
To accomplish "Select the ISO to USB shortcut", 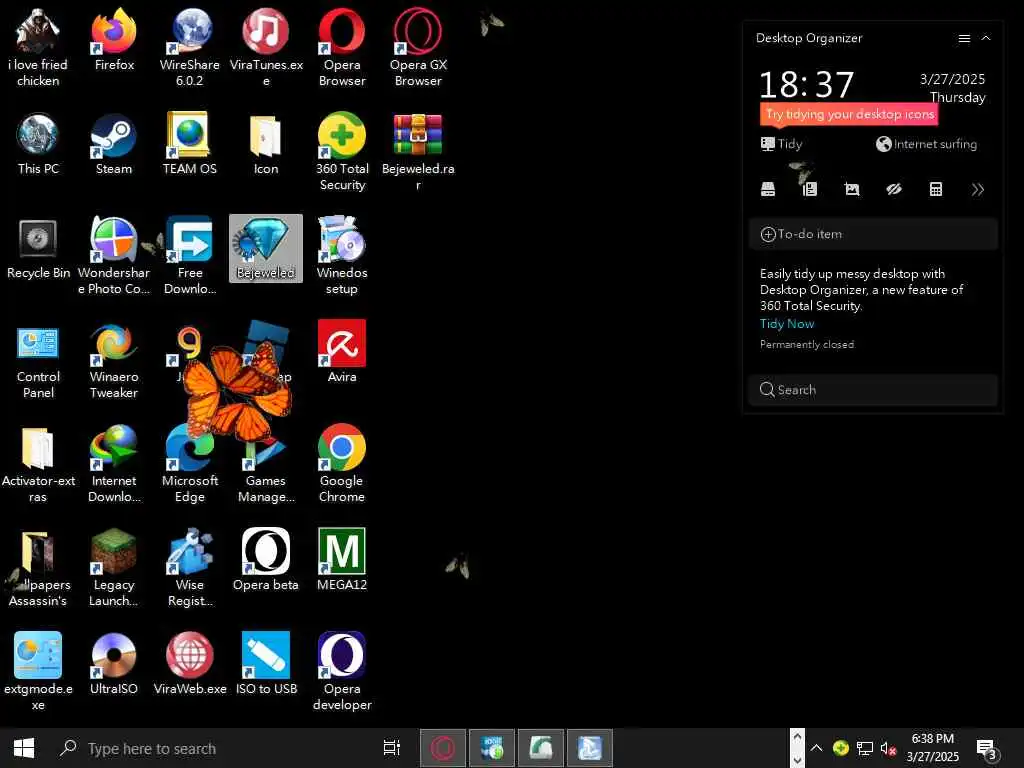I will coord(266,664).
